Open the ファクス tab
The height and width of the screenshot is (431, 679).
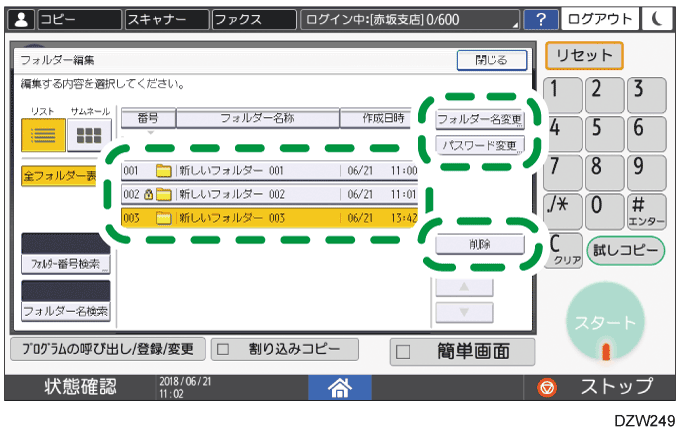254,19
